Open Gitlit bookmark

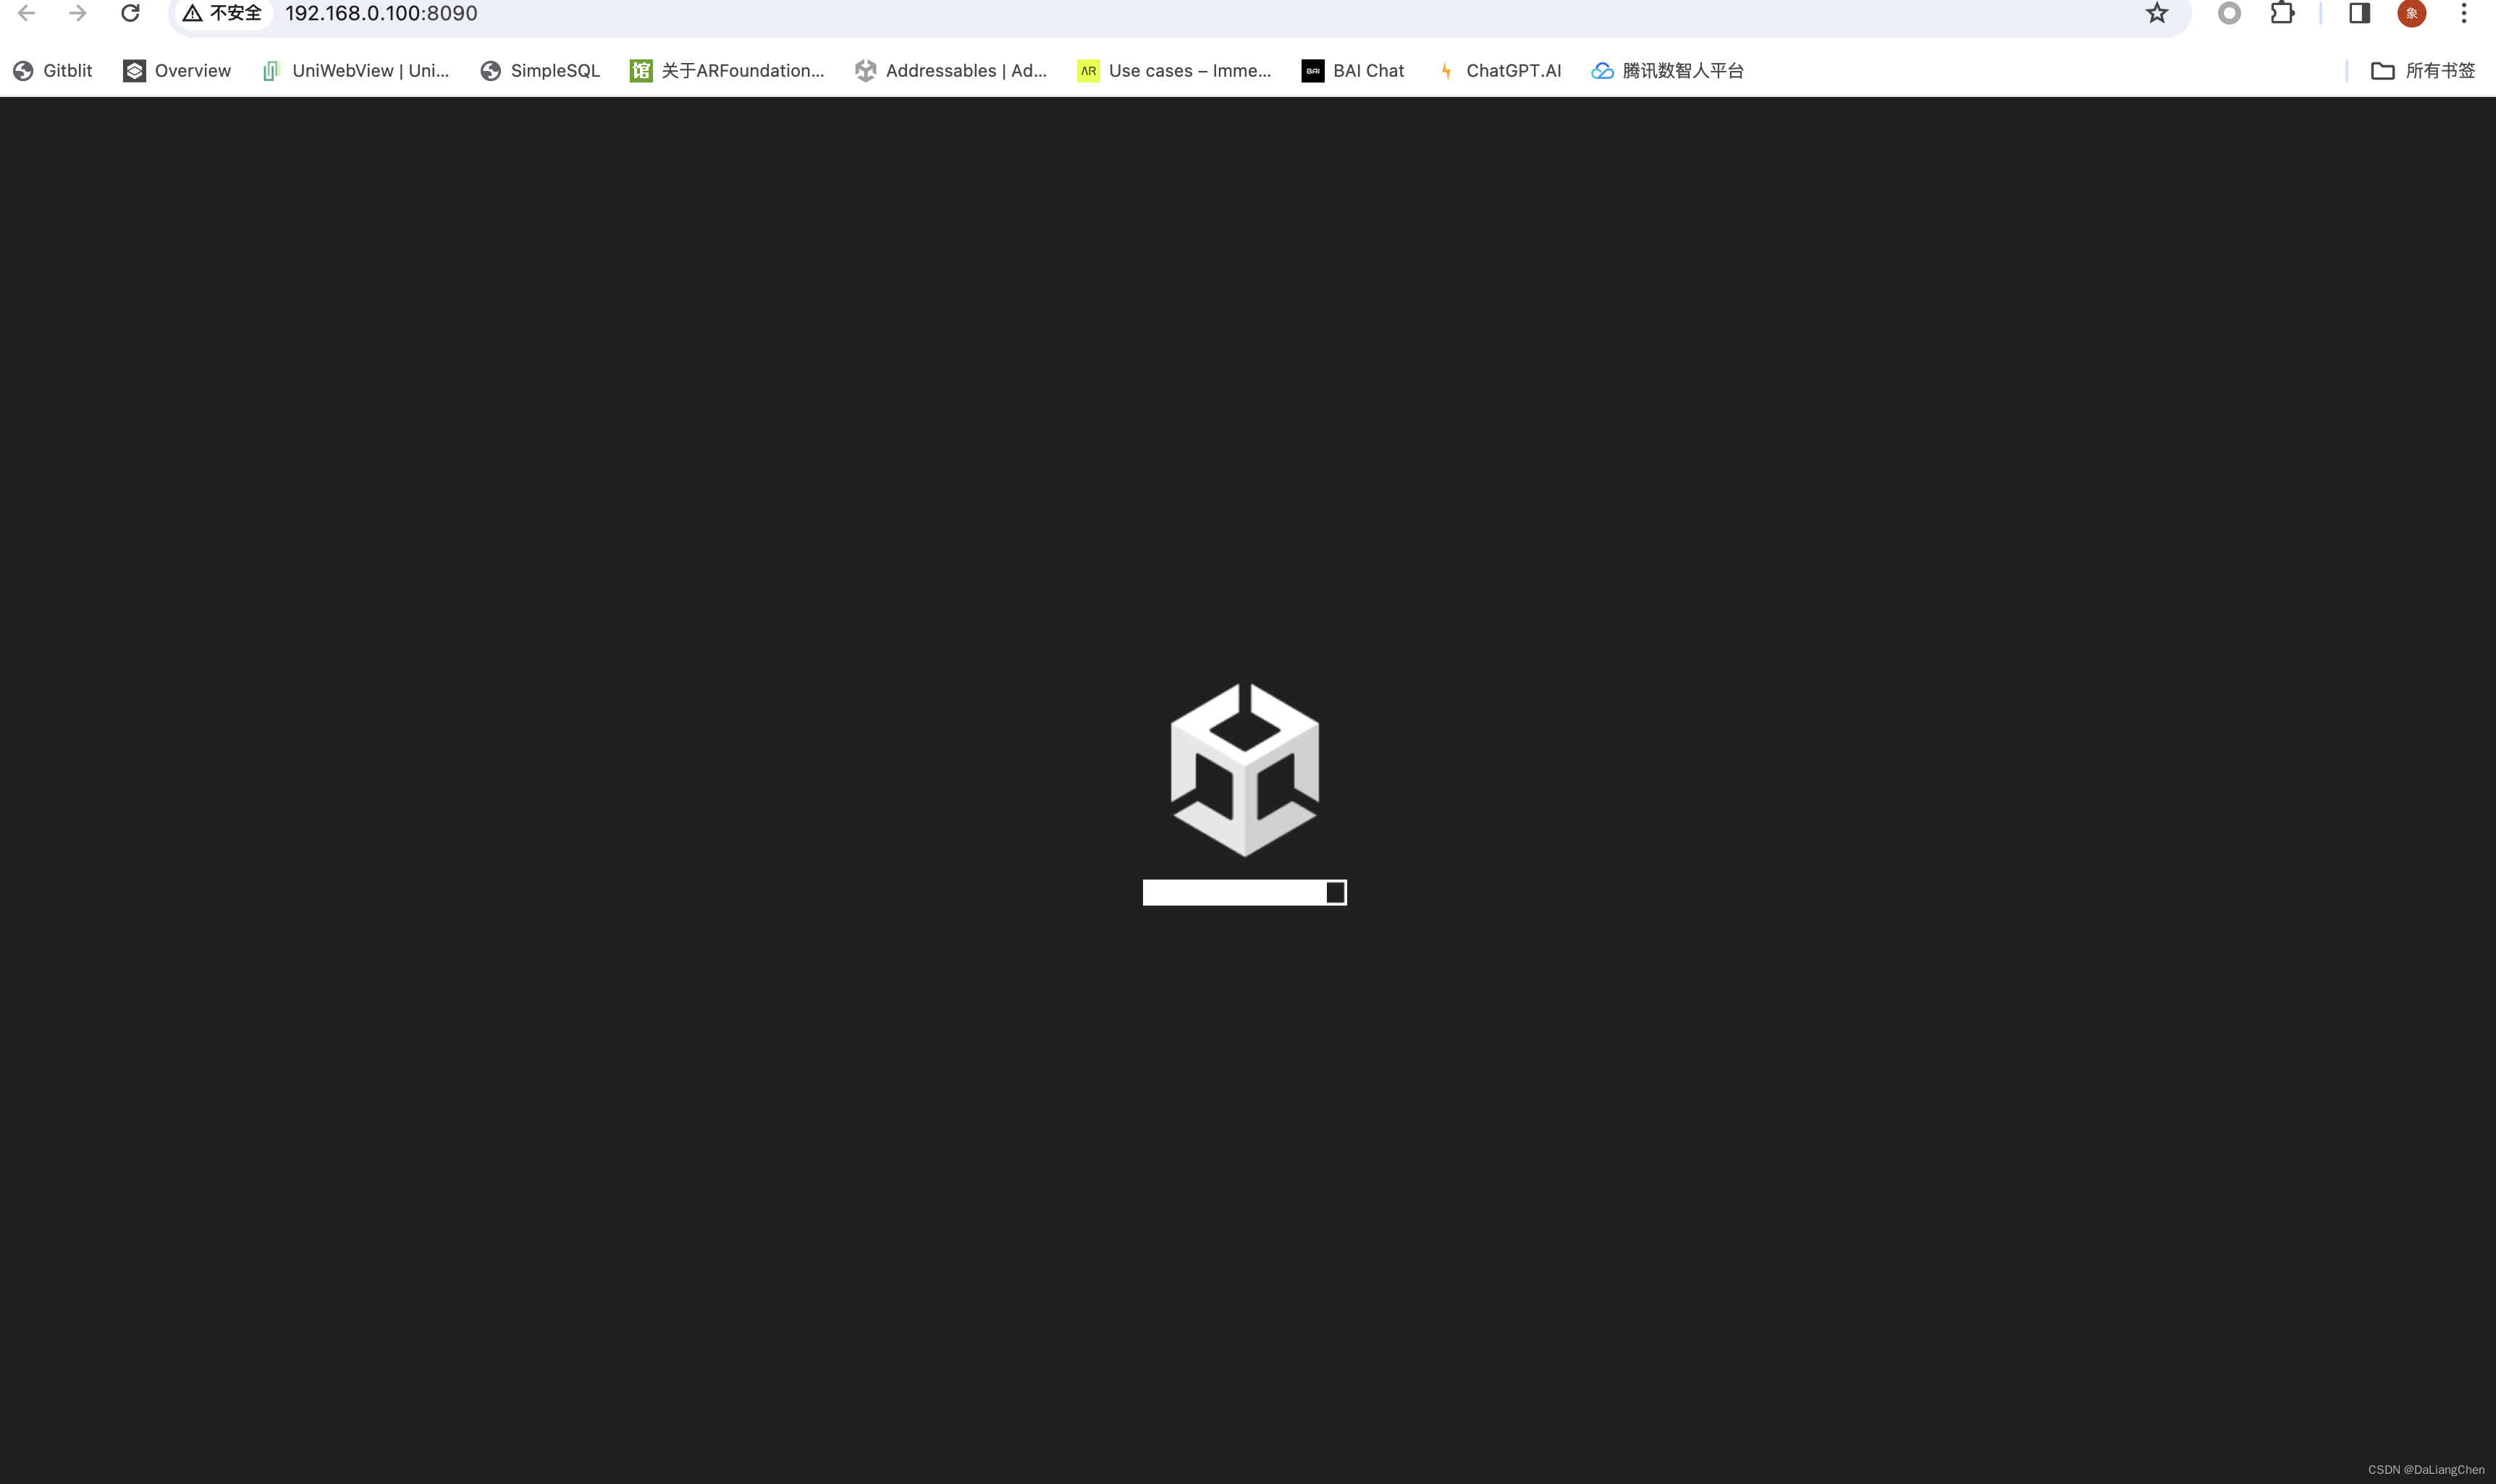(53, 69)
